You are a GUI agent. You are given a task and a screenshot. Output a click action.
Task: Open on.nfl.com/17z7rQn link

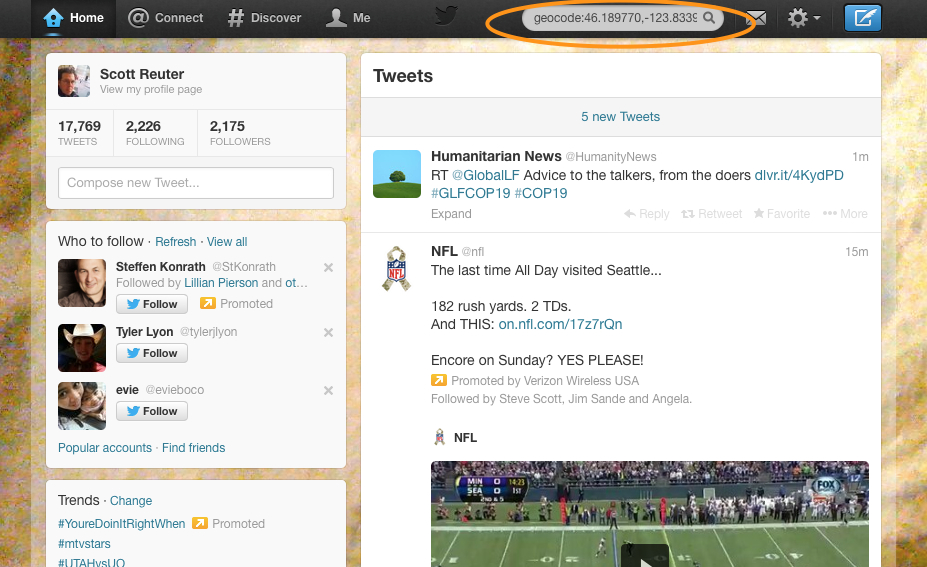(x=560, y=324)
